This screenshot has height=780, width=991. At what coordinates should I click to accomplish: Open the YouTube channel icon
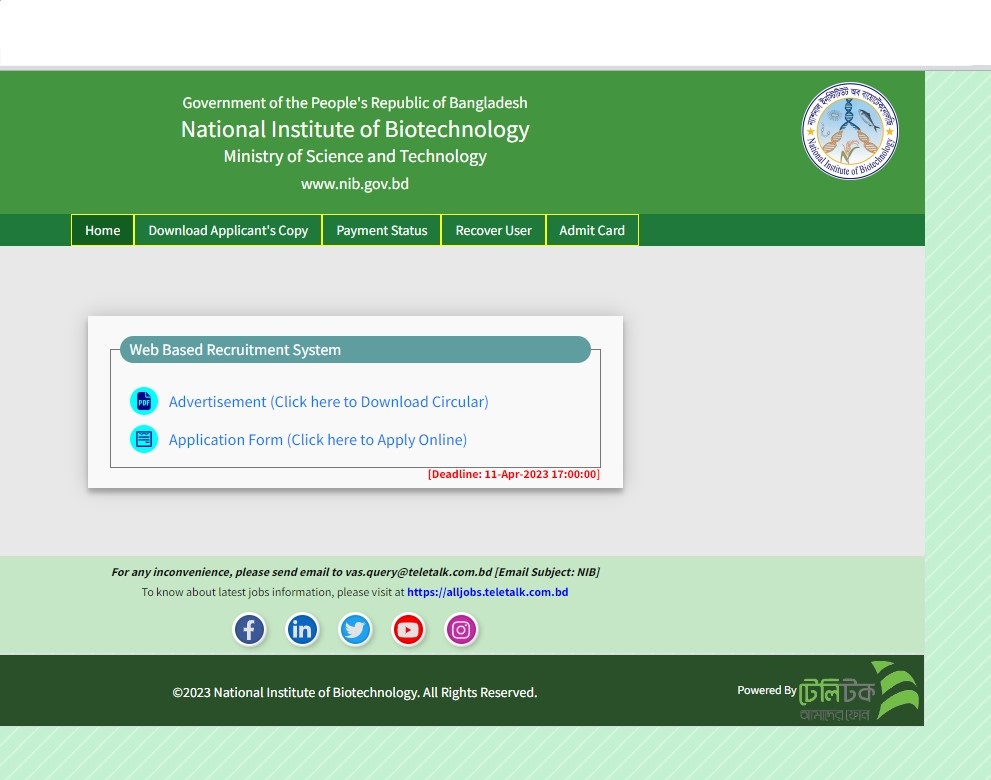point(408,630)
